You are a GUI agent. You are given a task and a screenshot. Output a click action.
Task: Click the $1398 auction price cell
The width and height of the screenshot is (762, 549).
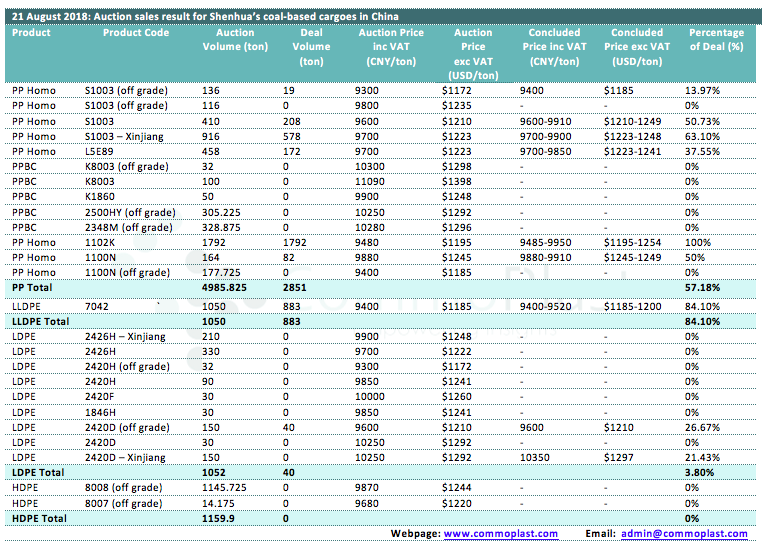456,182
